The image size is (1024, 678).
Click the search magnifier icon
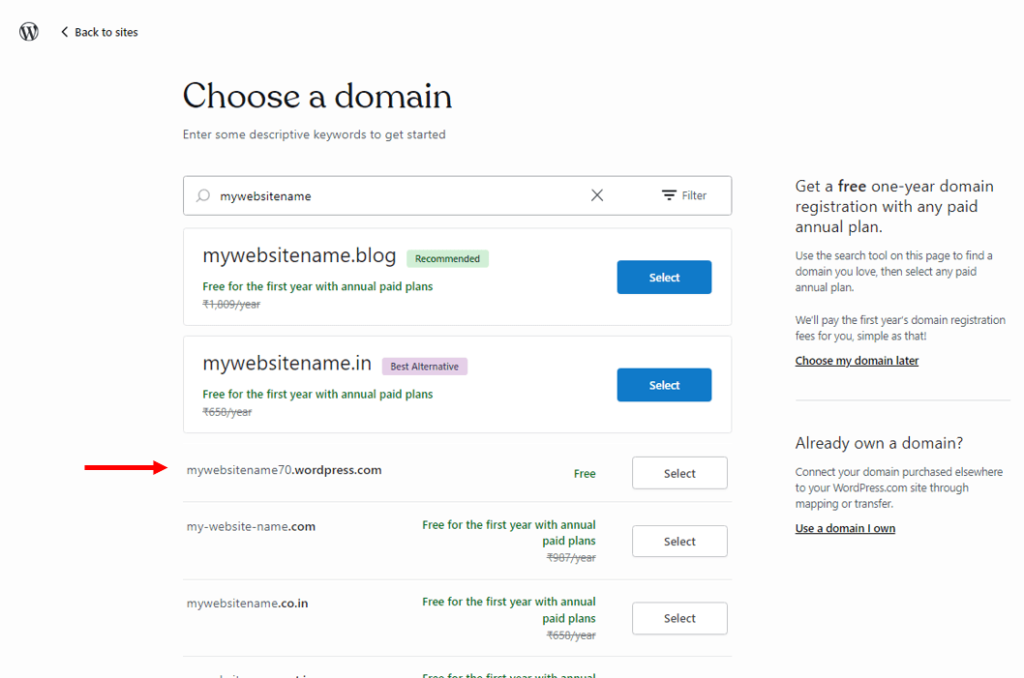[x=203, y=195]
